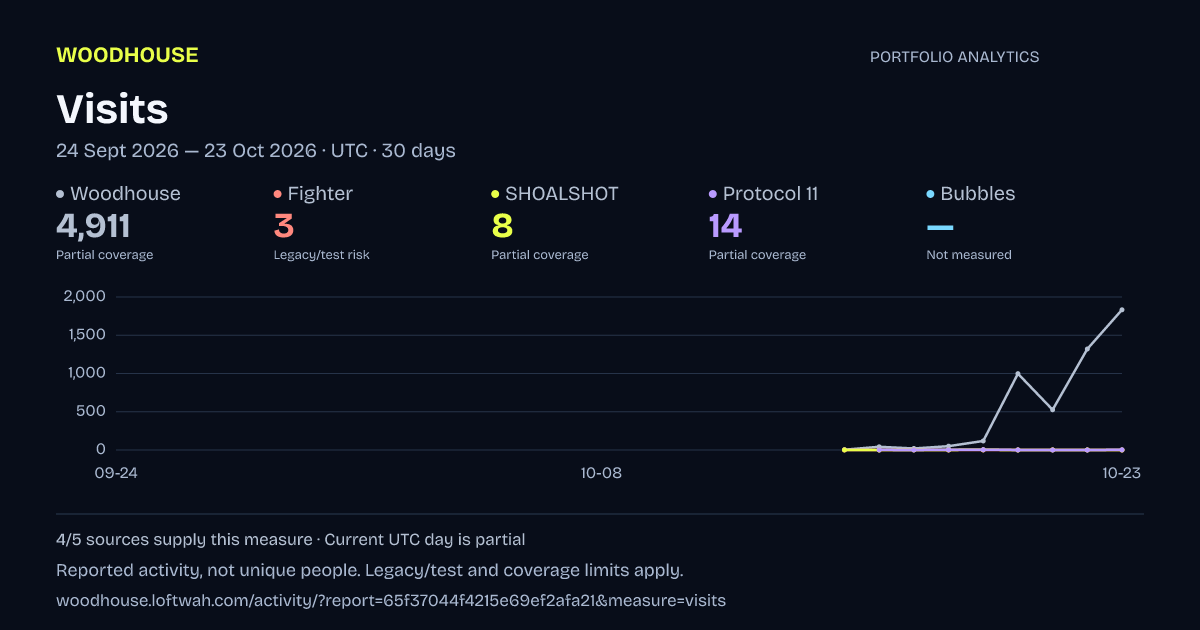
Task: Click the Protocol 11 value 14
Action: pyautogui.click(x=725, y=226)
